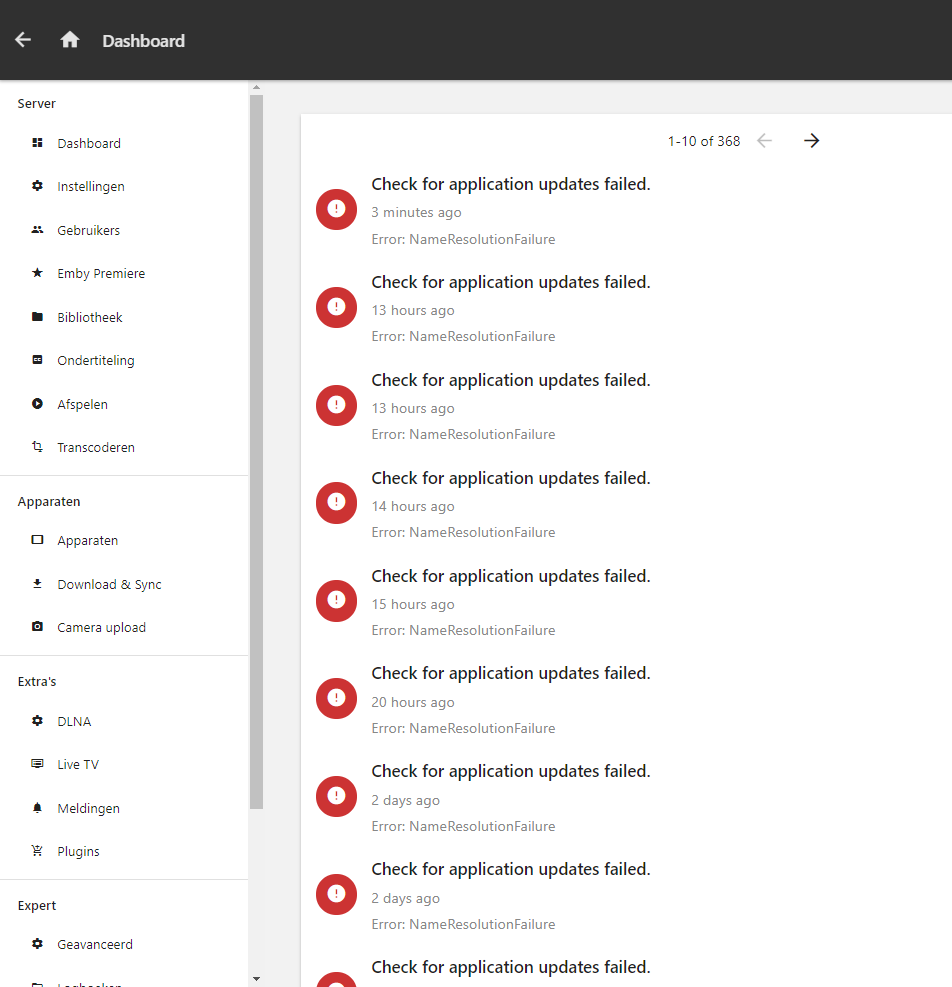Click the alert title above '3 minutes ago'
Viewport: 952px width, 987px height.
pos(511,184)
